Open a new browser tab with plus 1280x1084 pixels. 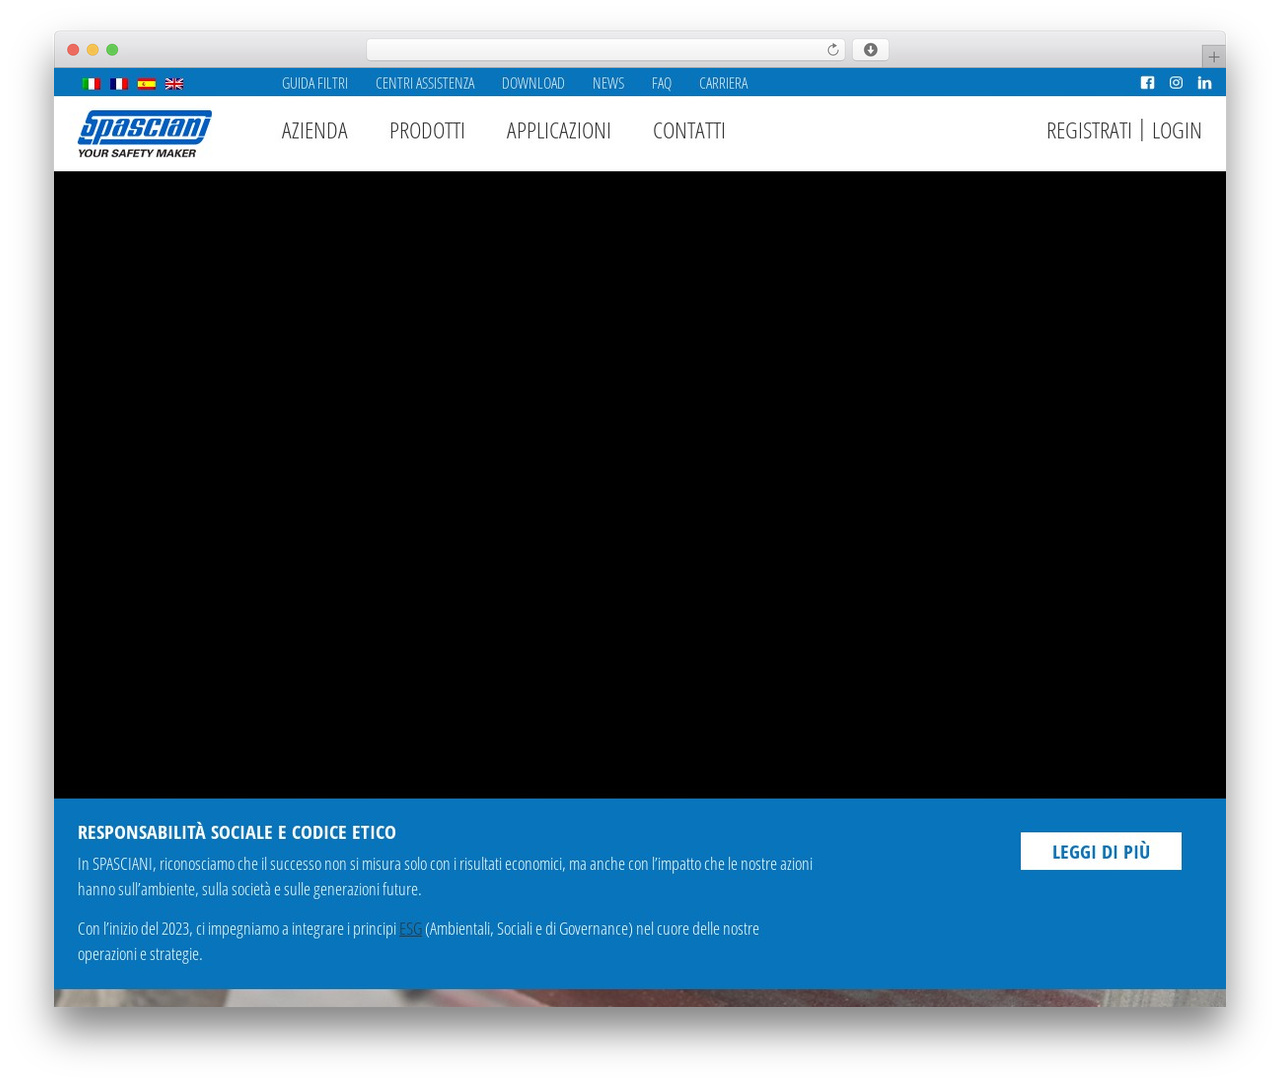click(1213, 57)
